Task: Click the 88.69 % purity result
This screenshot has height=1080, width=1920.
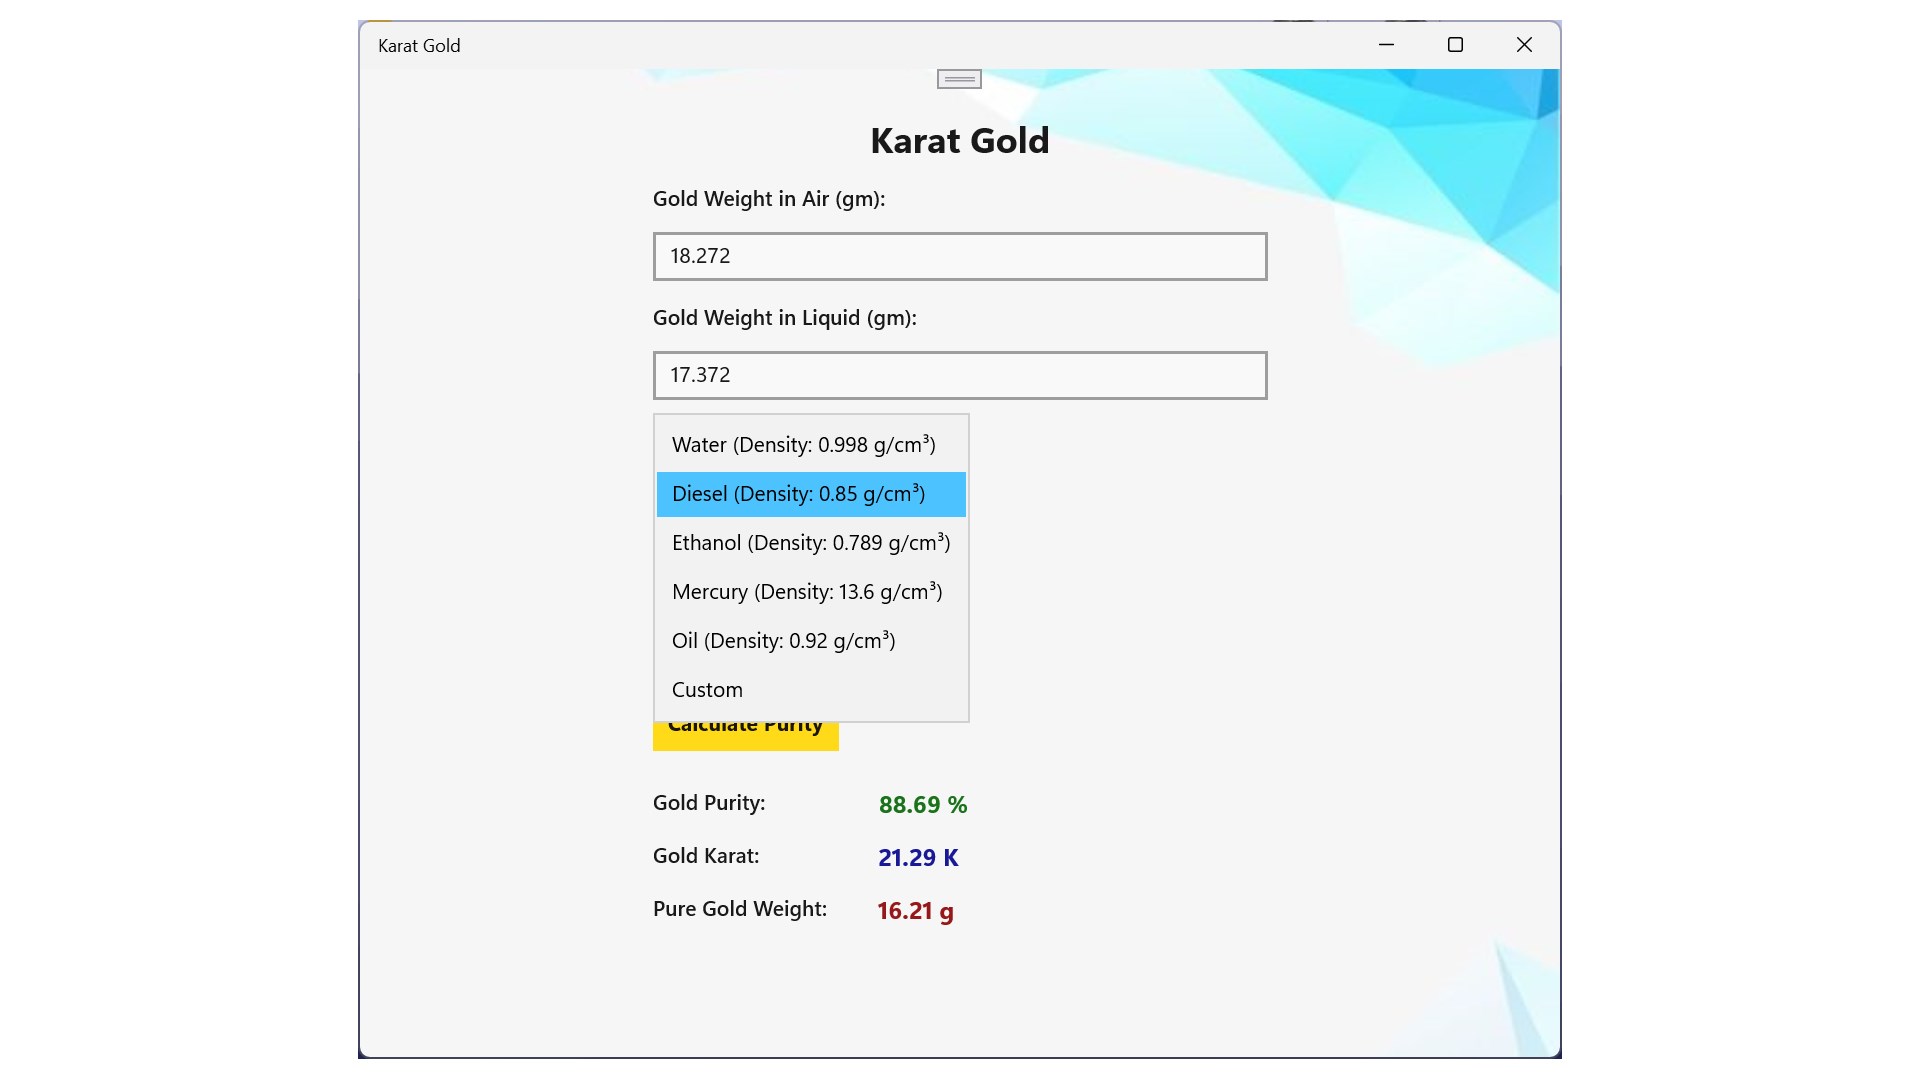Action: point(922,805)
